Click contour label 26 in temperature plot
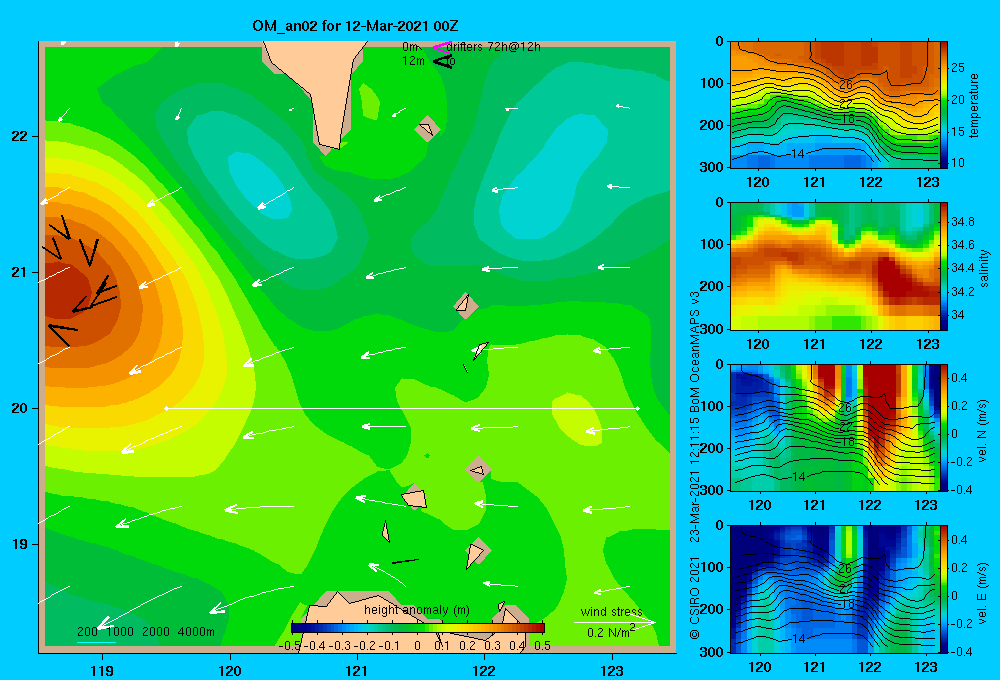The width and height of the screenshot is (1000, 680). [845, 85]
